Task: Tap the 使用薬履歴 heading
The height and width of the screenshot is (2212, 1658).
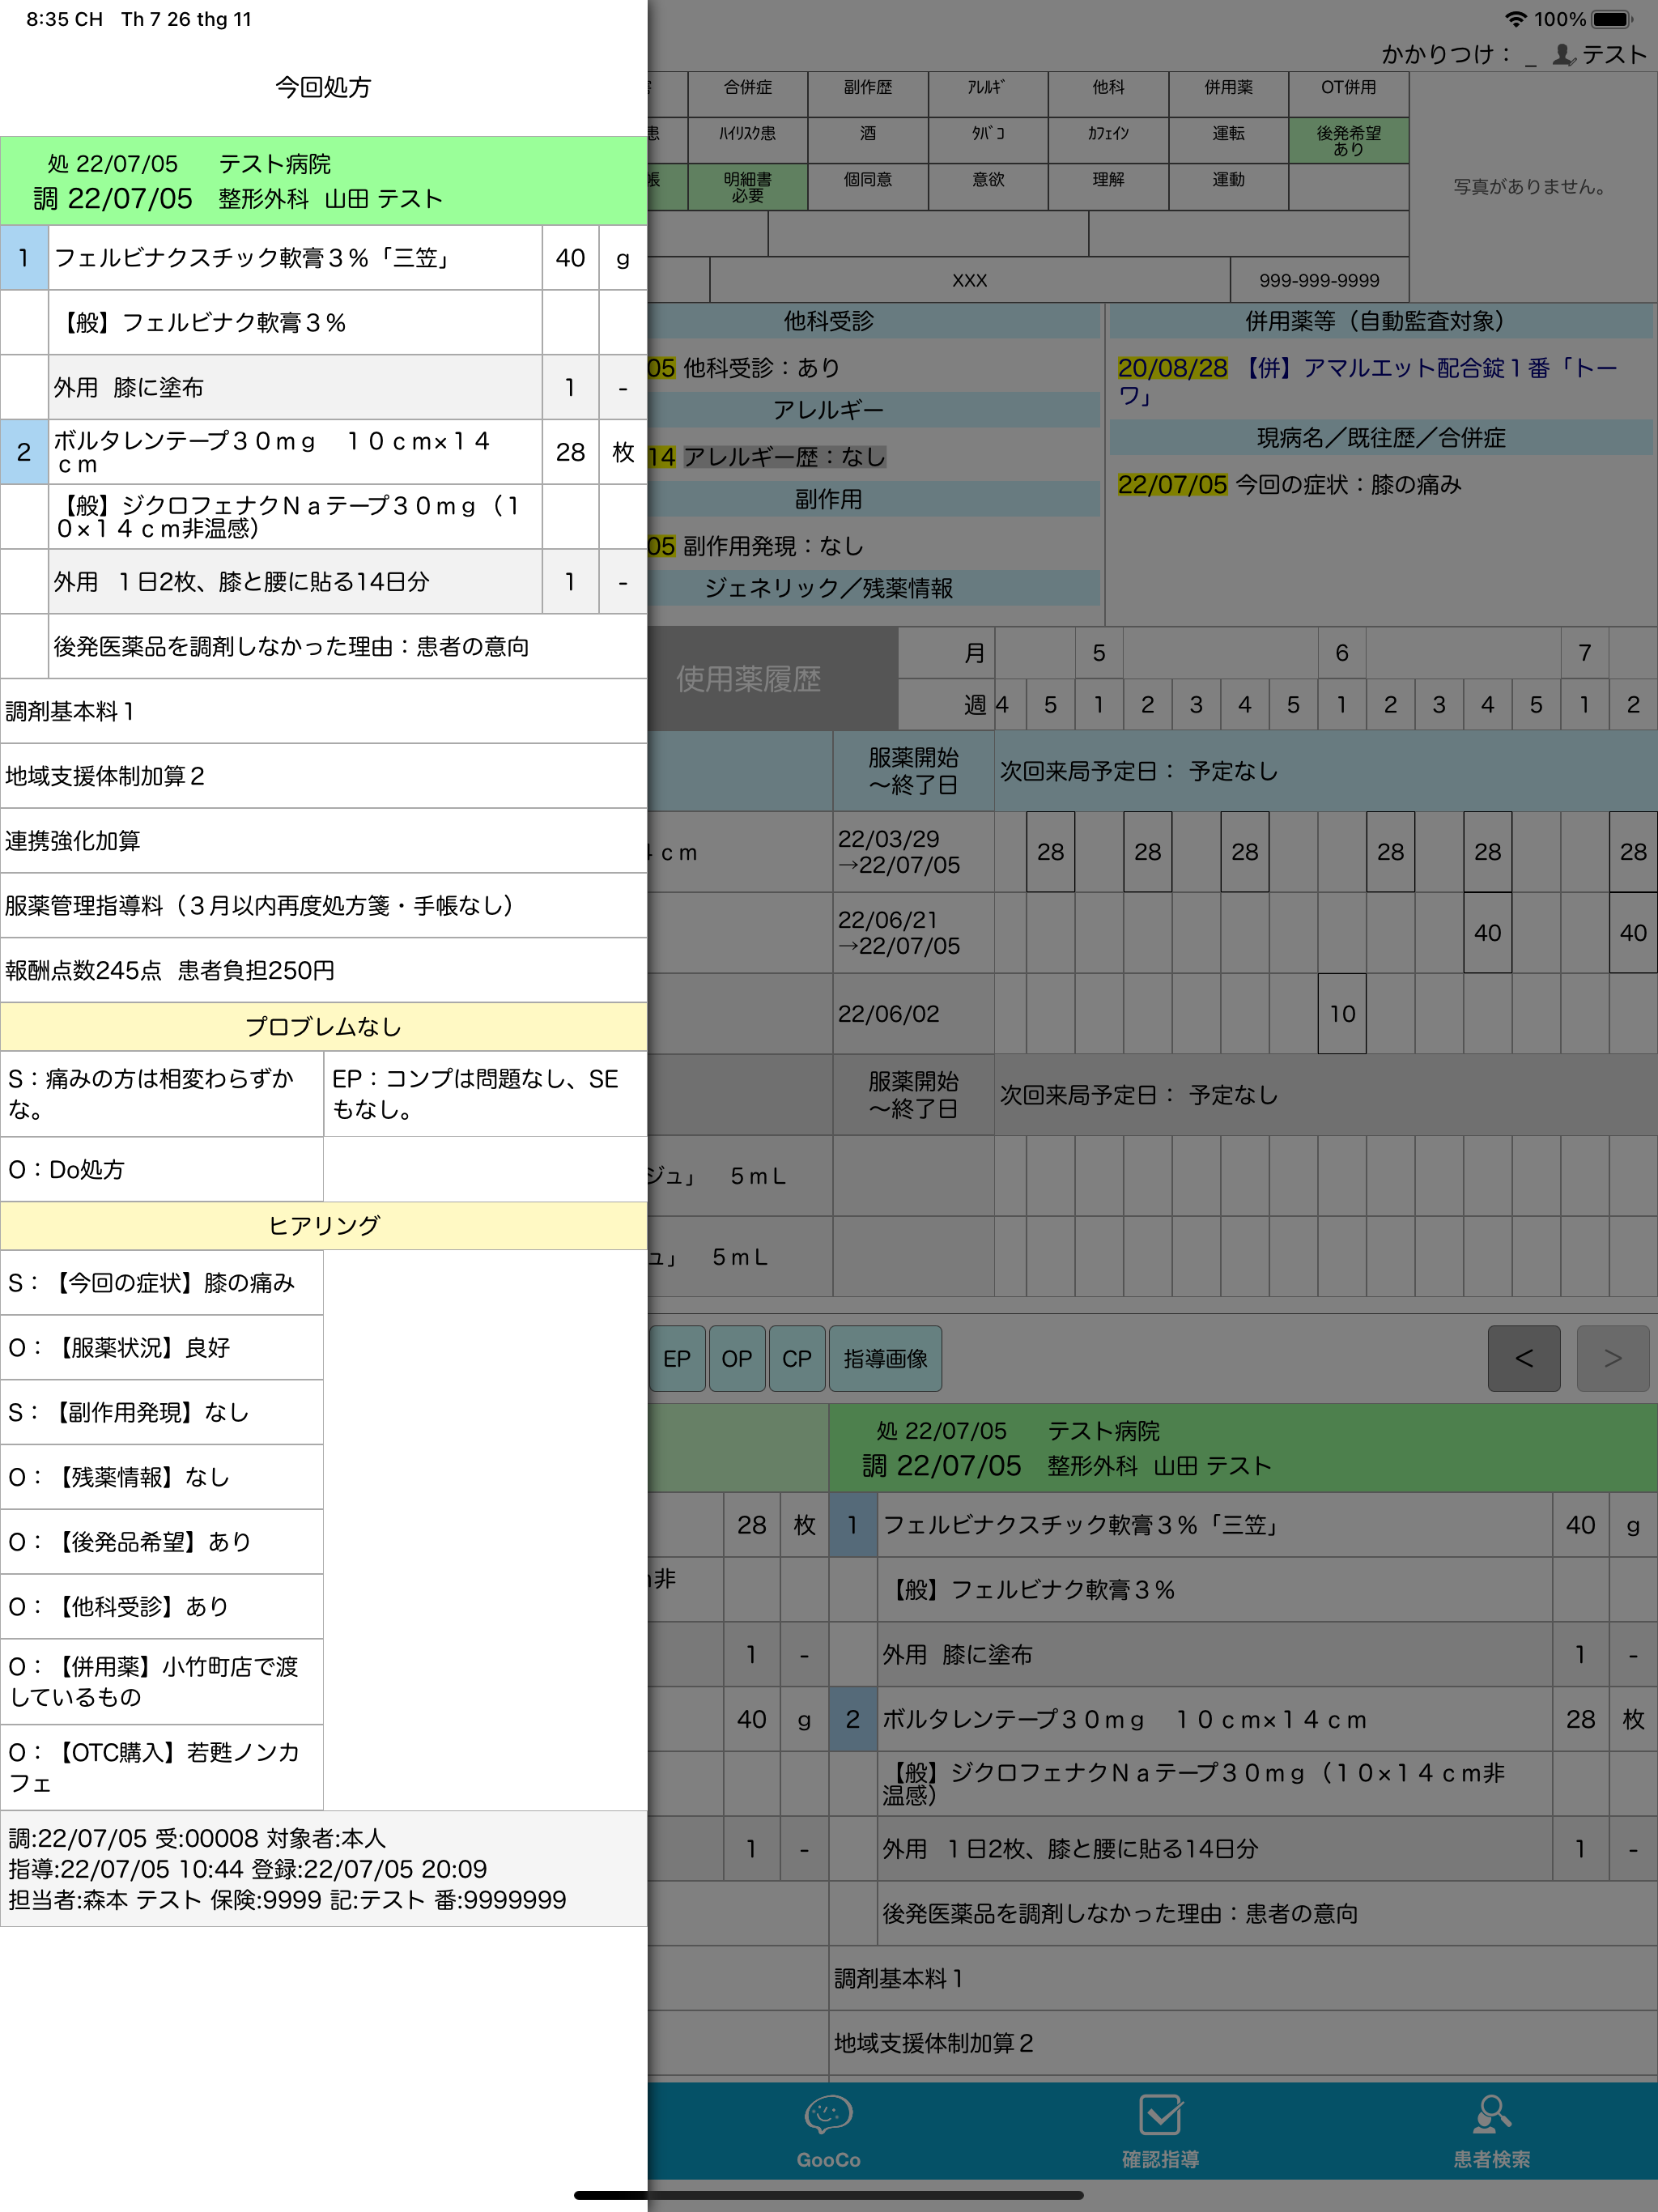Action: tap(748, 679)
